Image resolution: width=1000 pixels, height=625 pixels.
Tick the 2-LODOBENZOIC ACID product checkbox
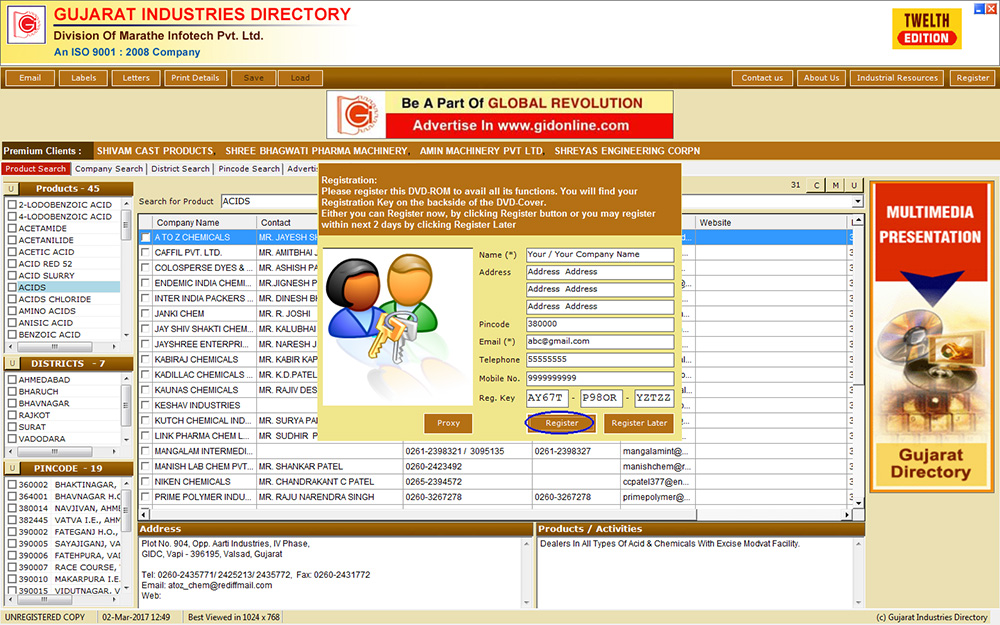pos(12,205)
